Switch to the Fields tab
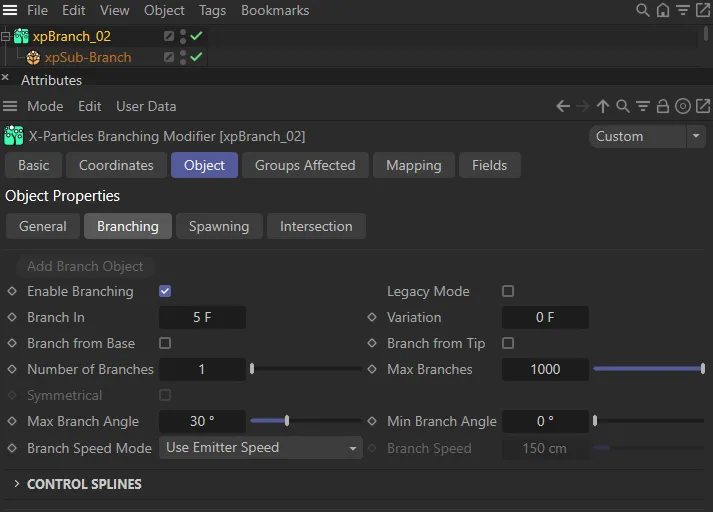 [x=489, y=165]
